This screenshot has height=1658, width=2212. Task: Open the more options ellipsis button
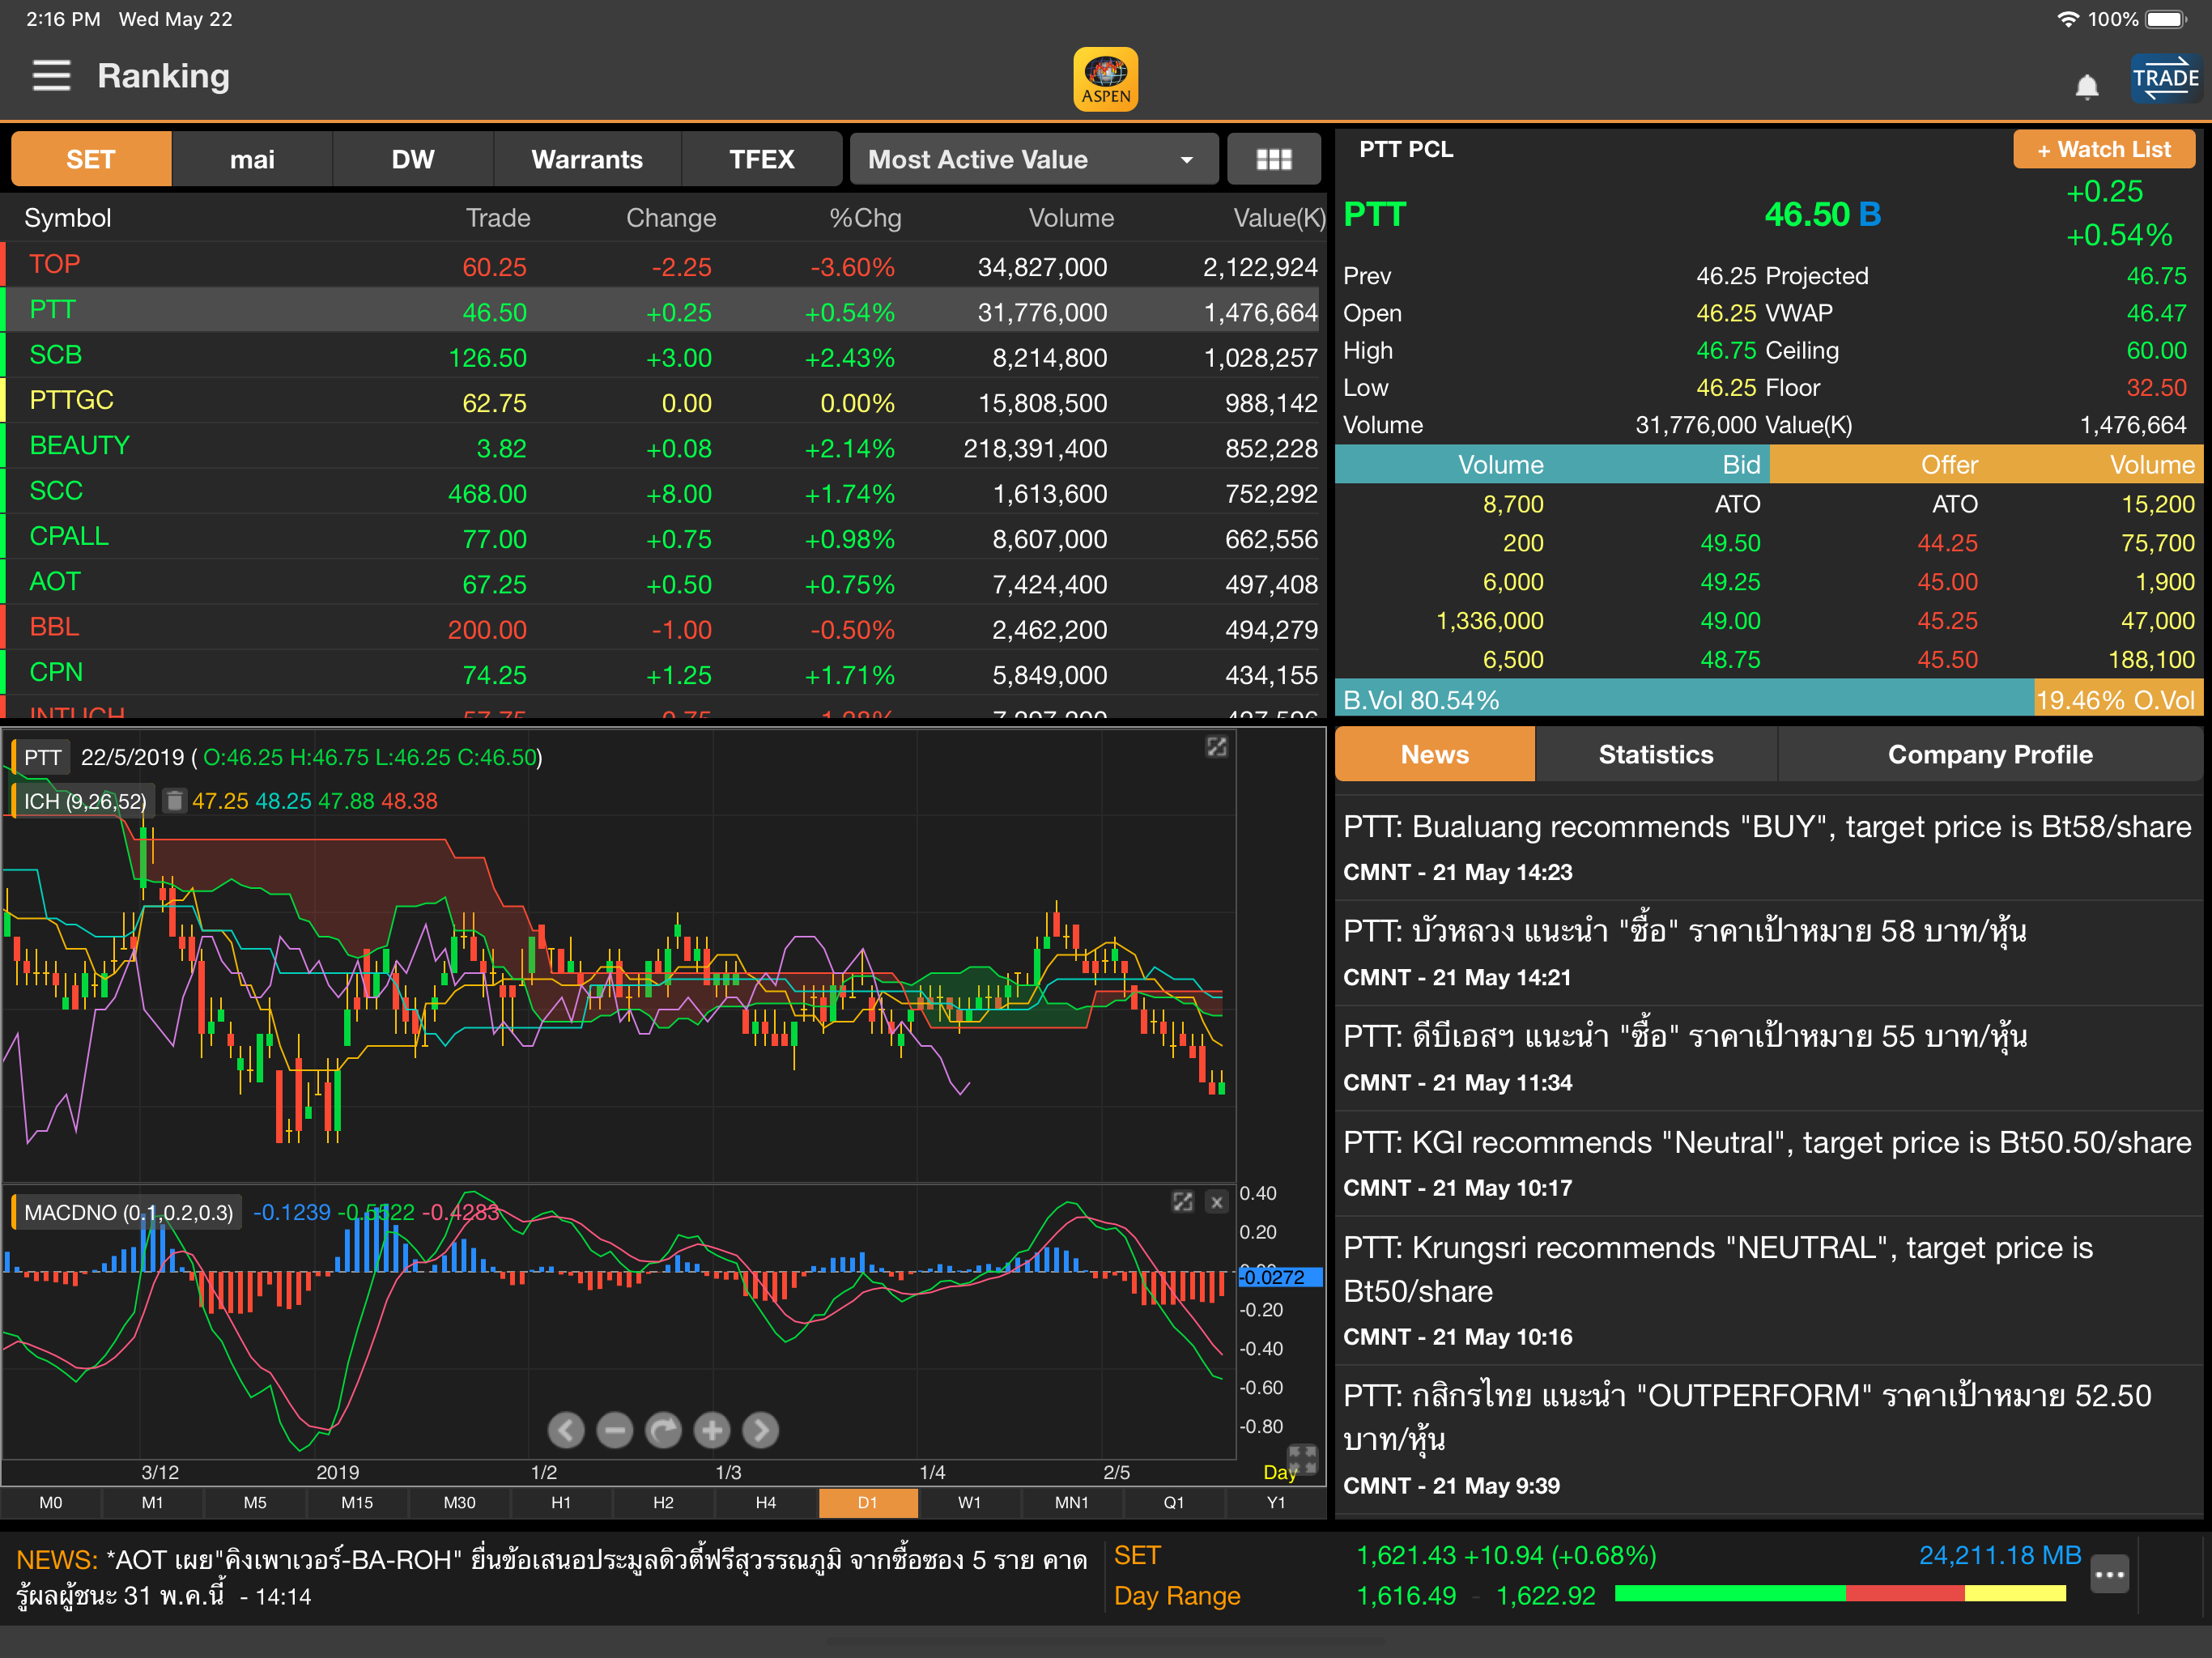(2109, 1575)
